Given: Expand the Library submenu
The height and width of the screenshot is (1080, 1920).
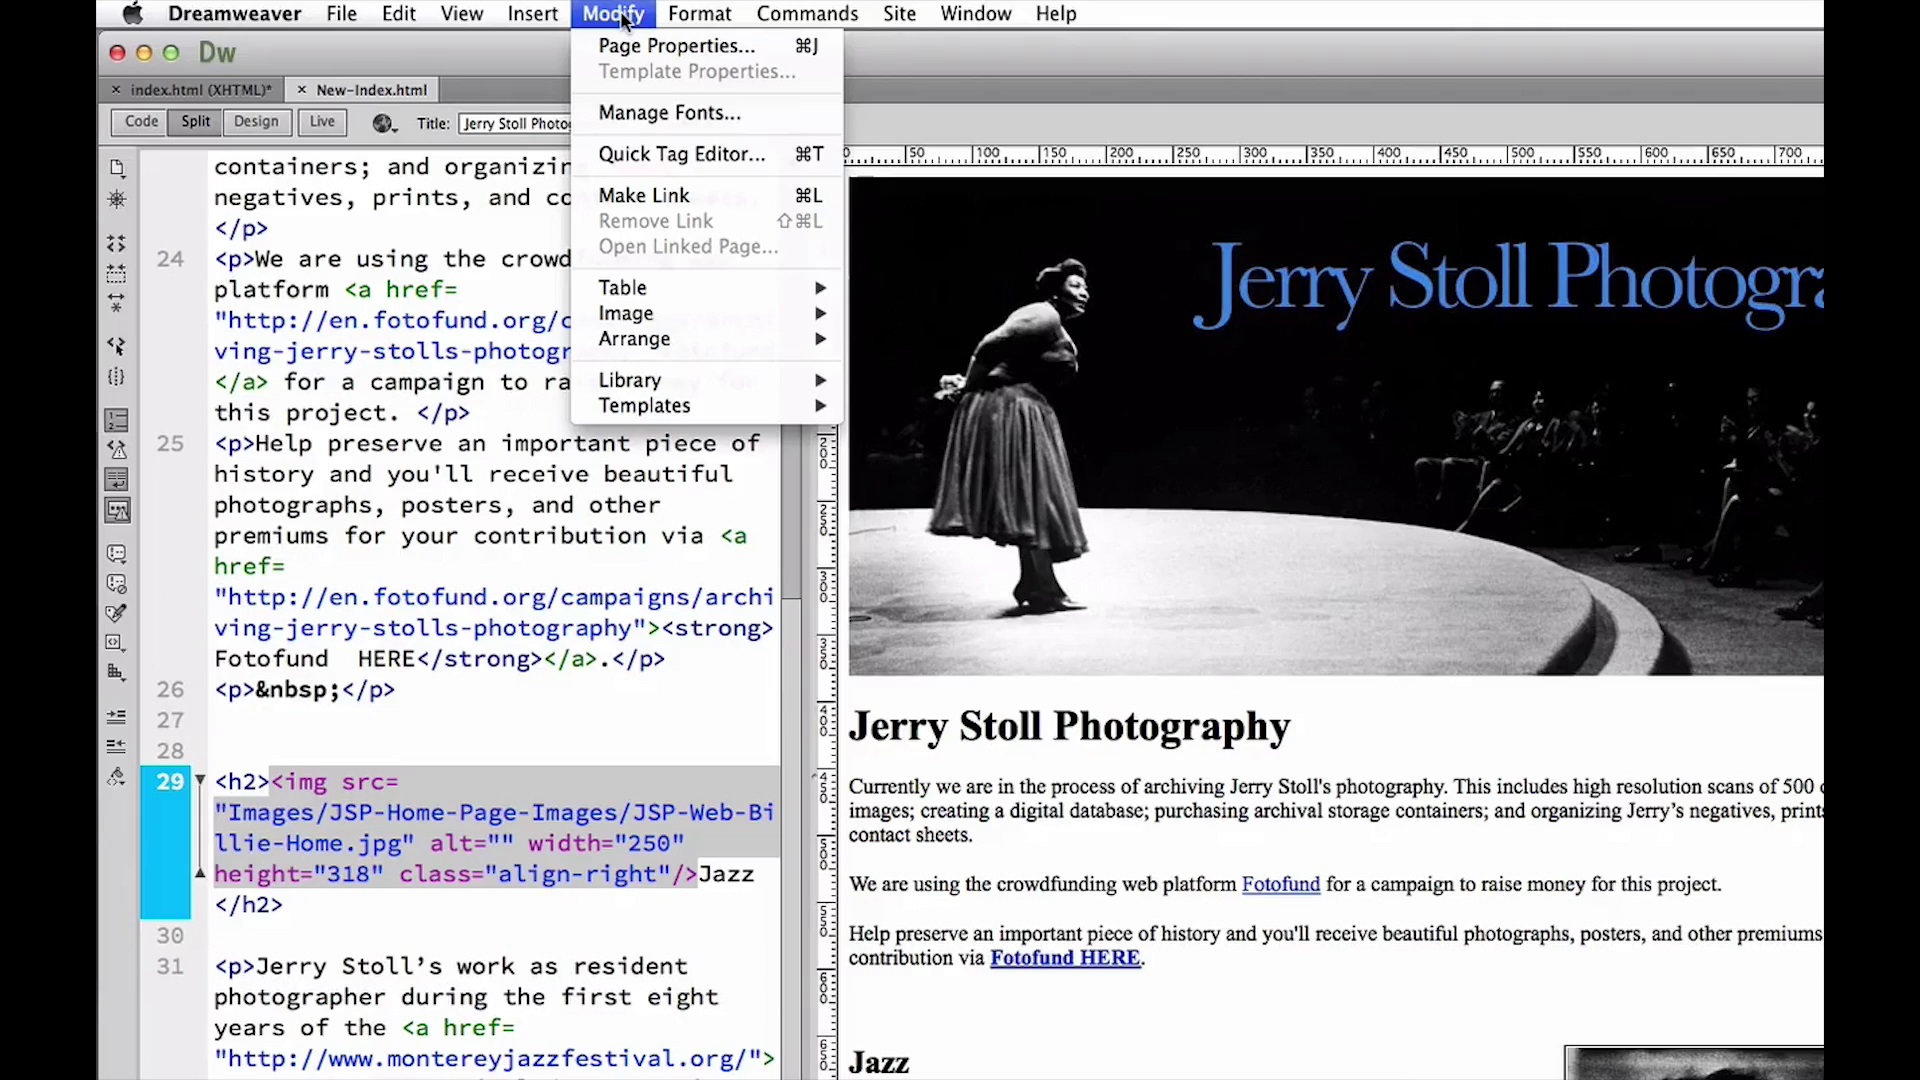Looking at the screenshot, I should pyautogui.click(x=707, y=380).
